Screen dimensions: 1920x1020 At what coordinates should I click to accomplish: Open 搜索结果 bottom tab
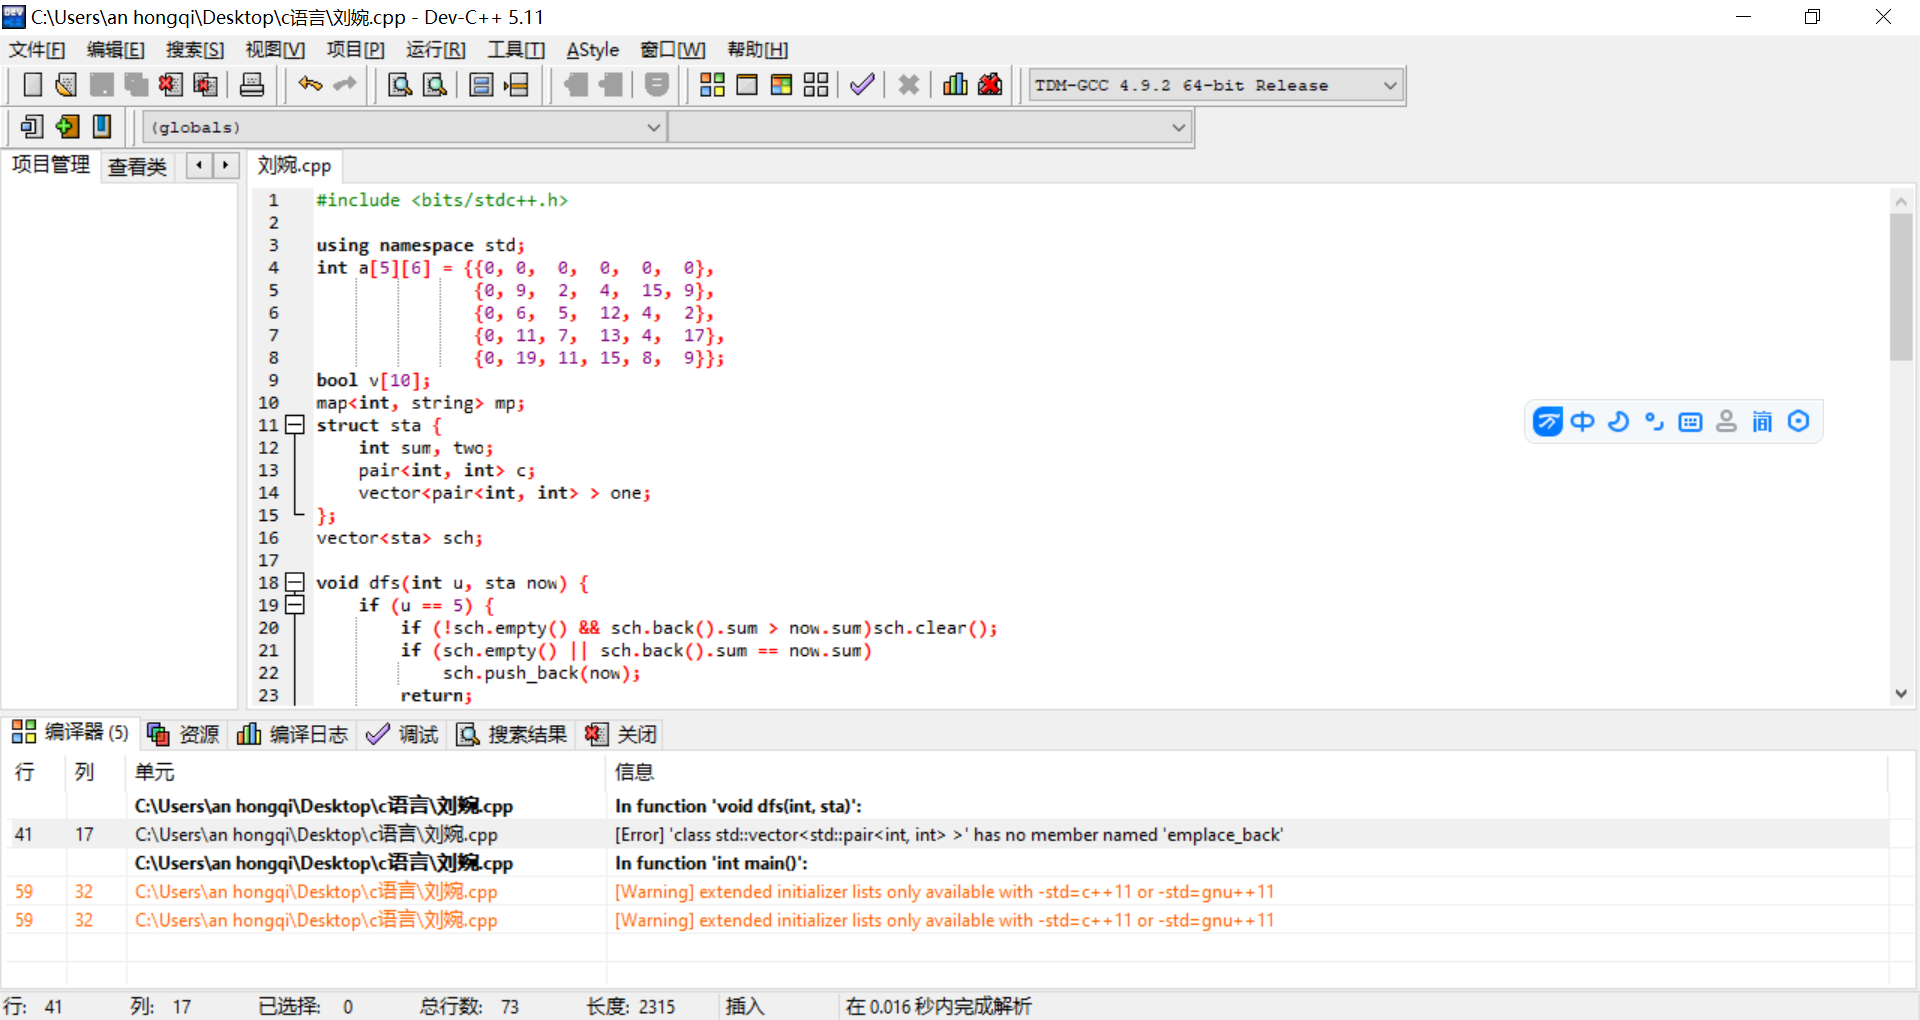click(x=512, y=734)
